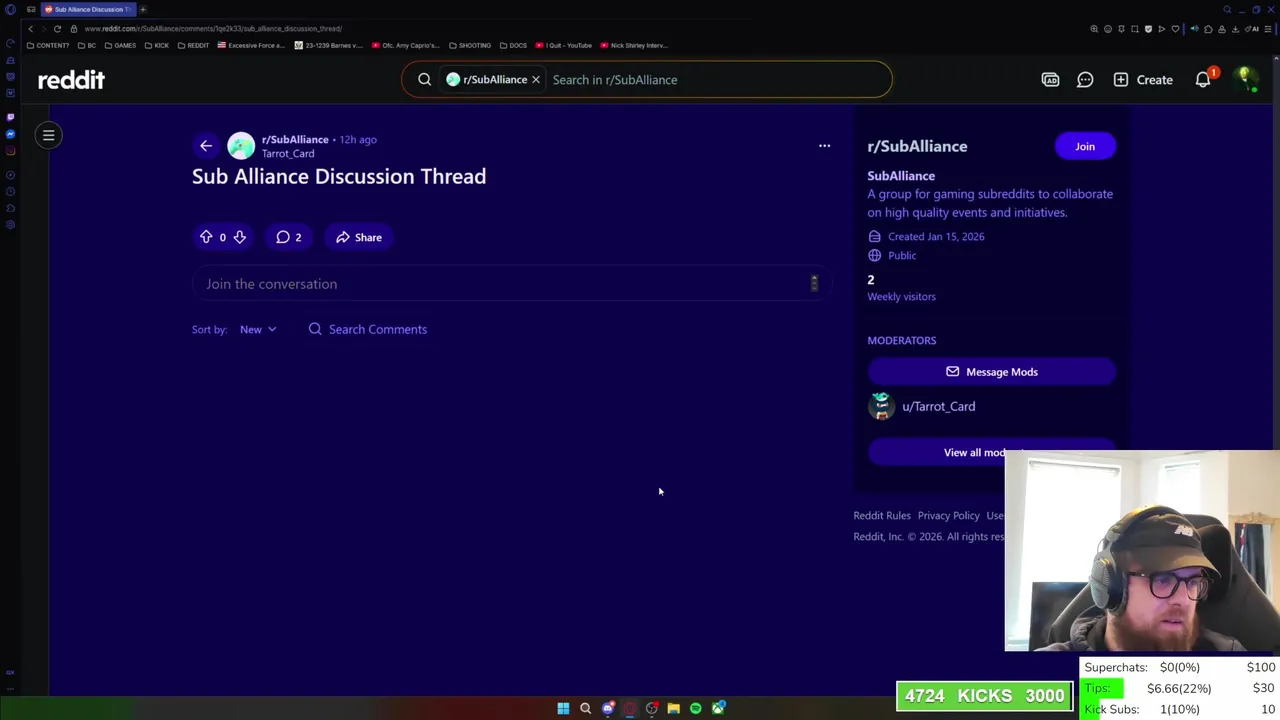This screenshot has width=1280, height=720.
Task: Click the browser address bar URL
Action: pyautogui.click(x=213, y=29)
